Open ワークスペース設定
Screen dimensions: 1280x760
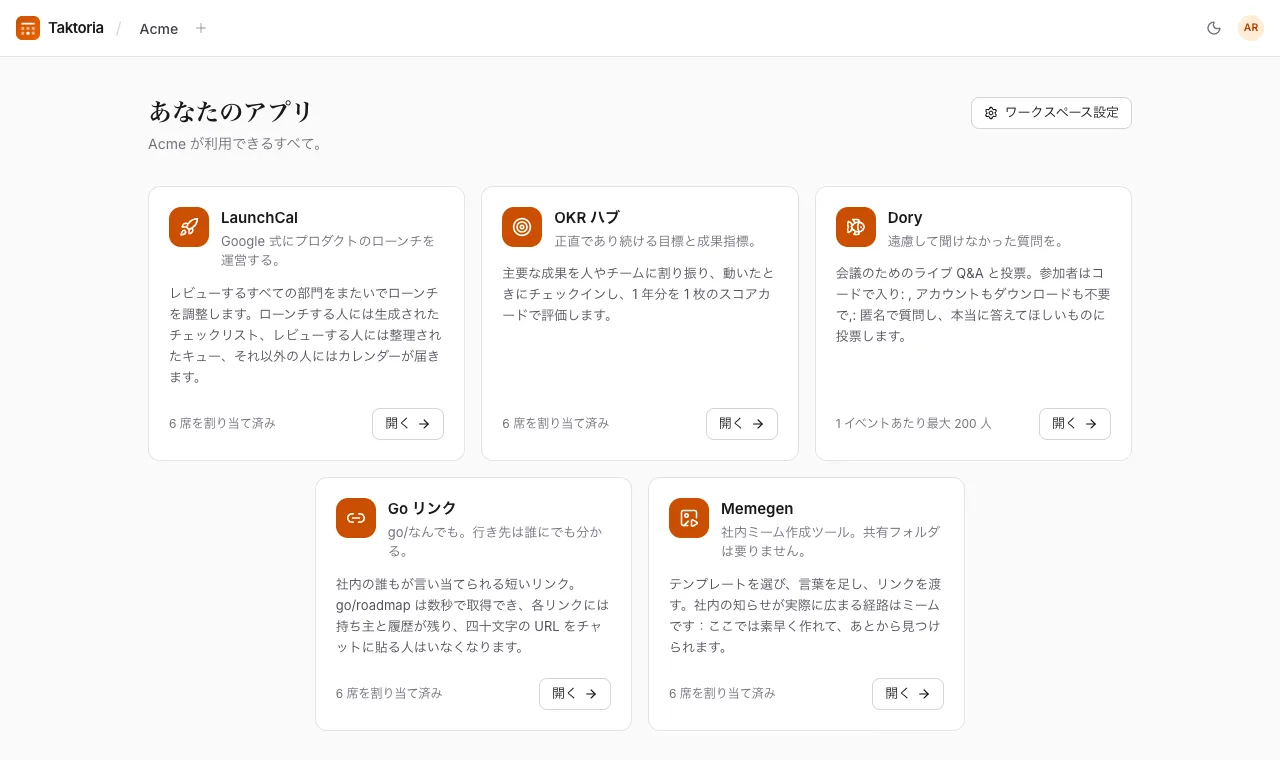coord(1051,113)
